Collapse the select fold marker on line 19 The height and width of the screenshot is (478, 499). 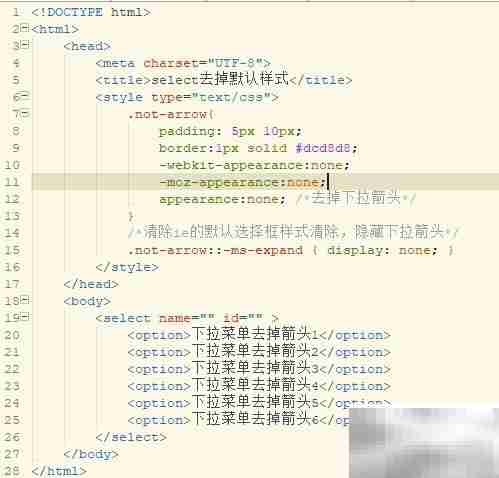(x=25, y=316)
